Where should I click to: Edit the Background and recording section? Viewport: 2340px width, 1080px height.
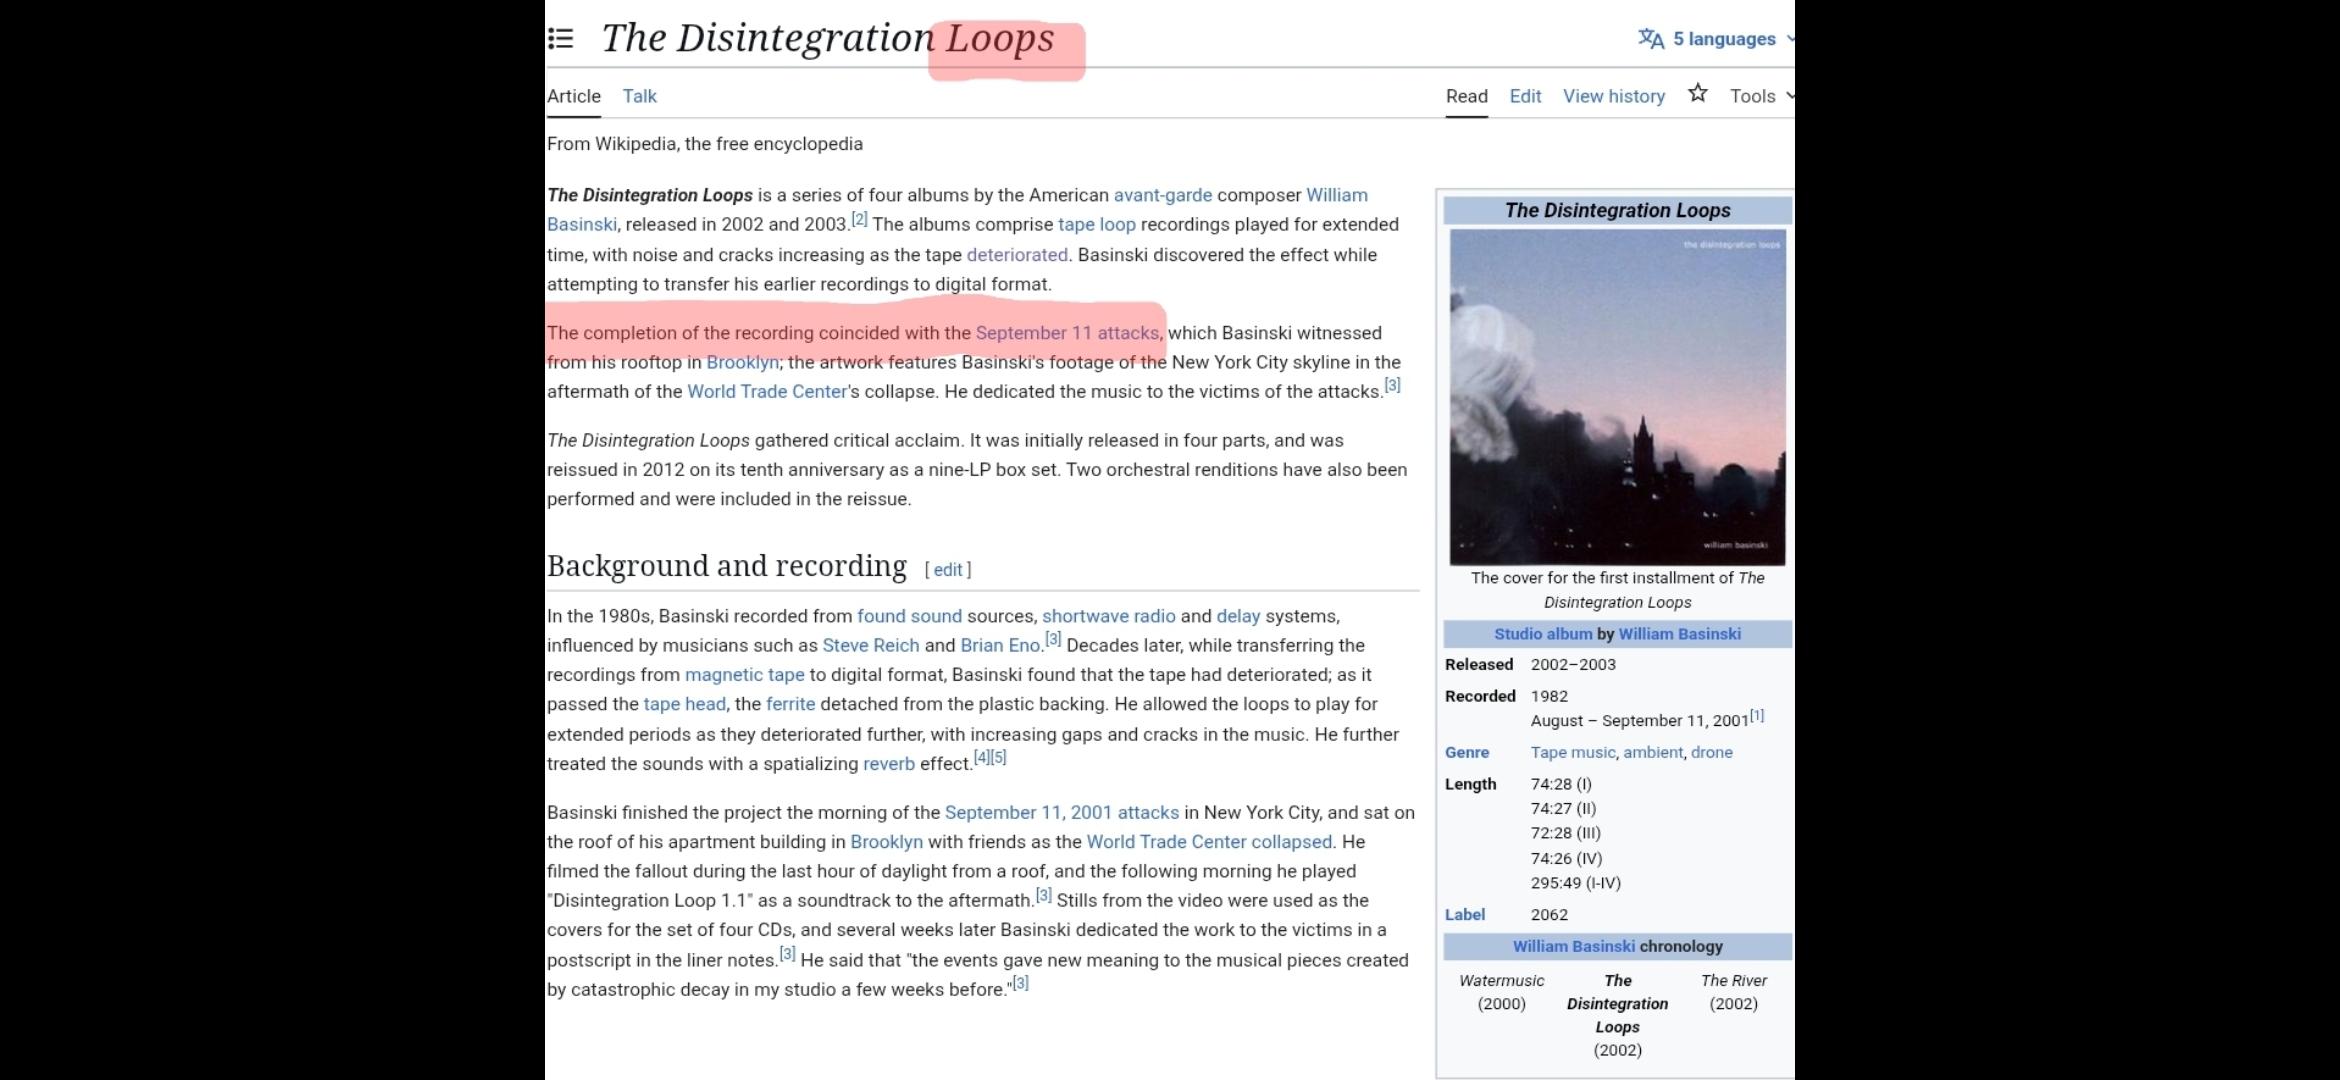(947, 570)
